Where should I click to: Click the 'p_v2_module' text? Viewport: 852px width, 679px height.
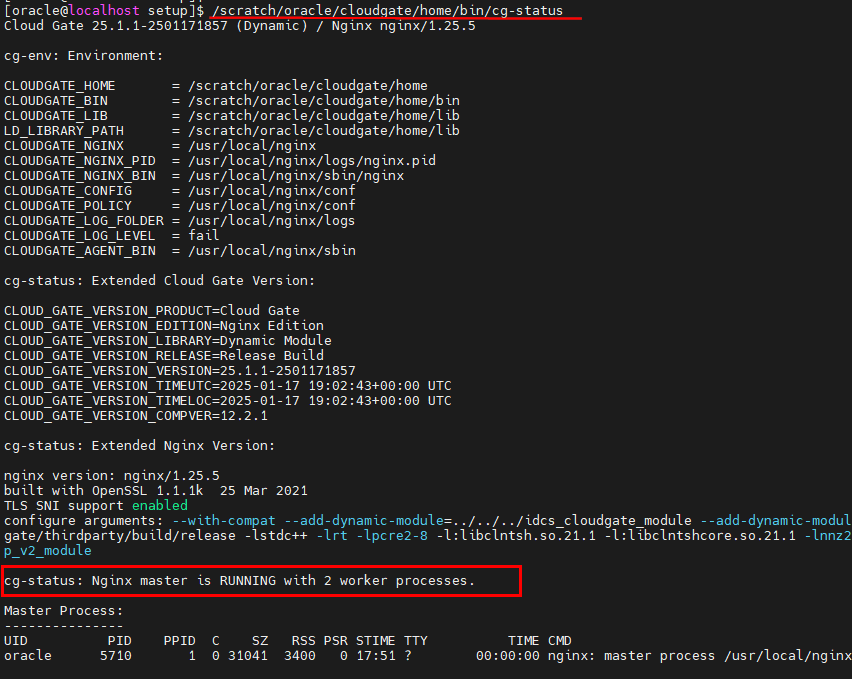click(47, 550)
